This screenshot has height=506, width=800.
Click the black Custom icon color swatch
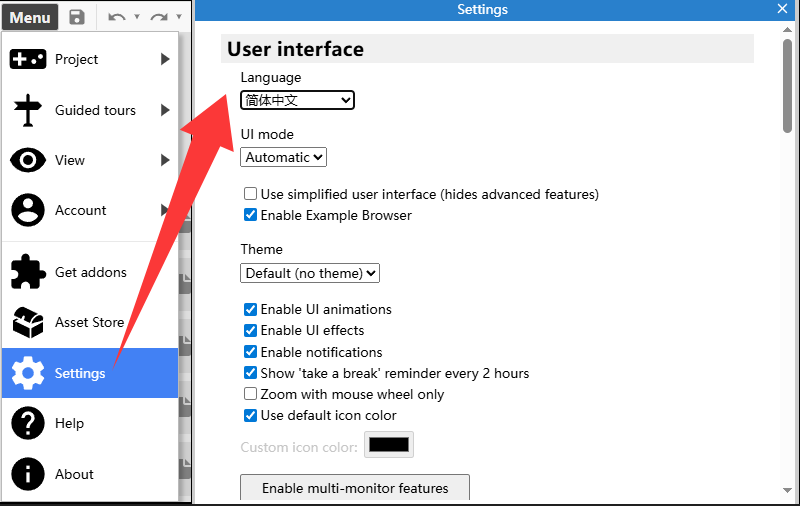[x=389, y=445]
